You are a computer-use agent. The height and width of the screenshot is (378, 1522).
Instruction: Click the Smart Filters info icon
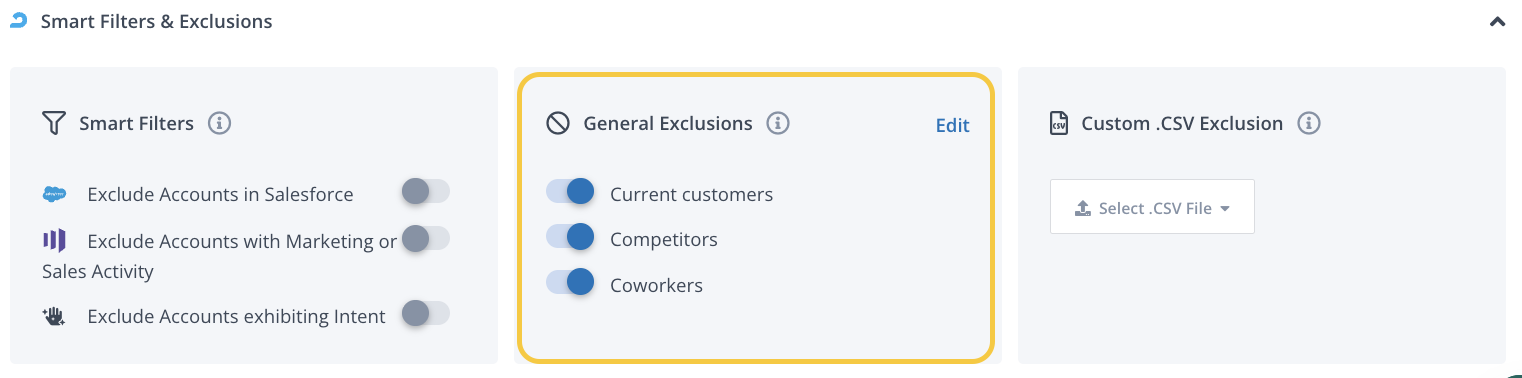click(220, 123)
